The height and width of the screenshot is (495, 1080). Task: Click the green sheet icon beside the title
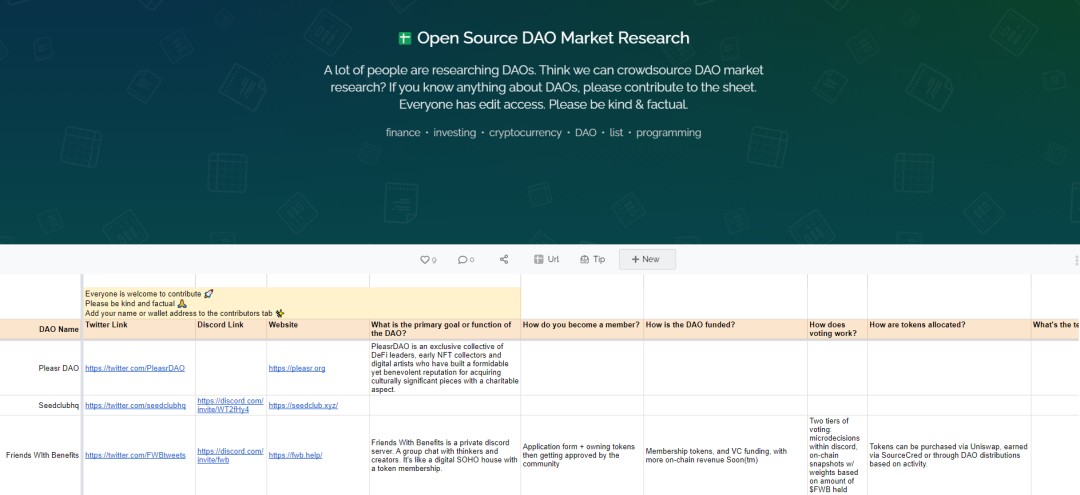405,39
